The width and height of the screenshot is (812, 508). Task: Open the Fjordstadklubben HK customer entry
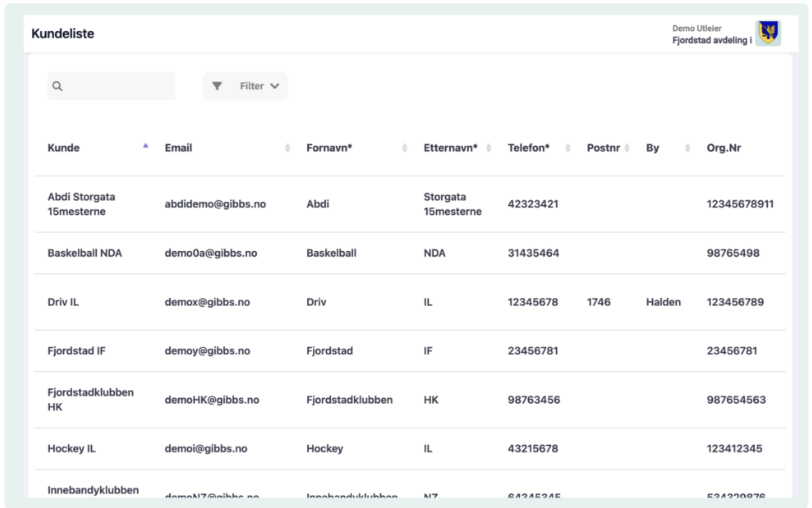90,399
